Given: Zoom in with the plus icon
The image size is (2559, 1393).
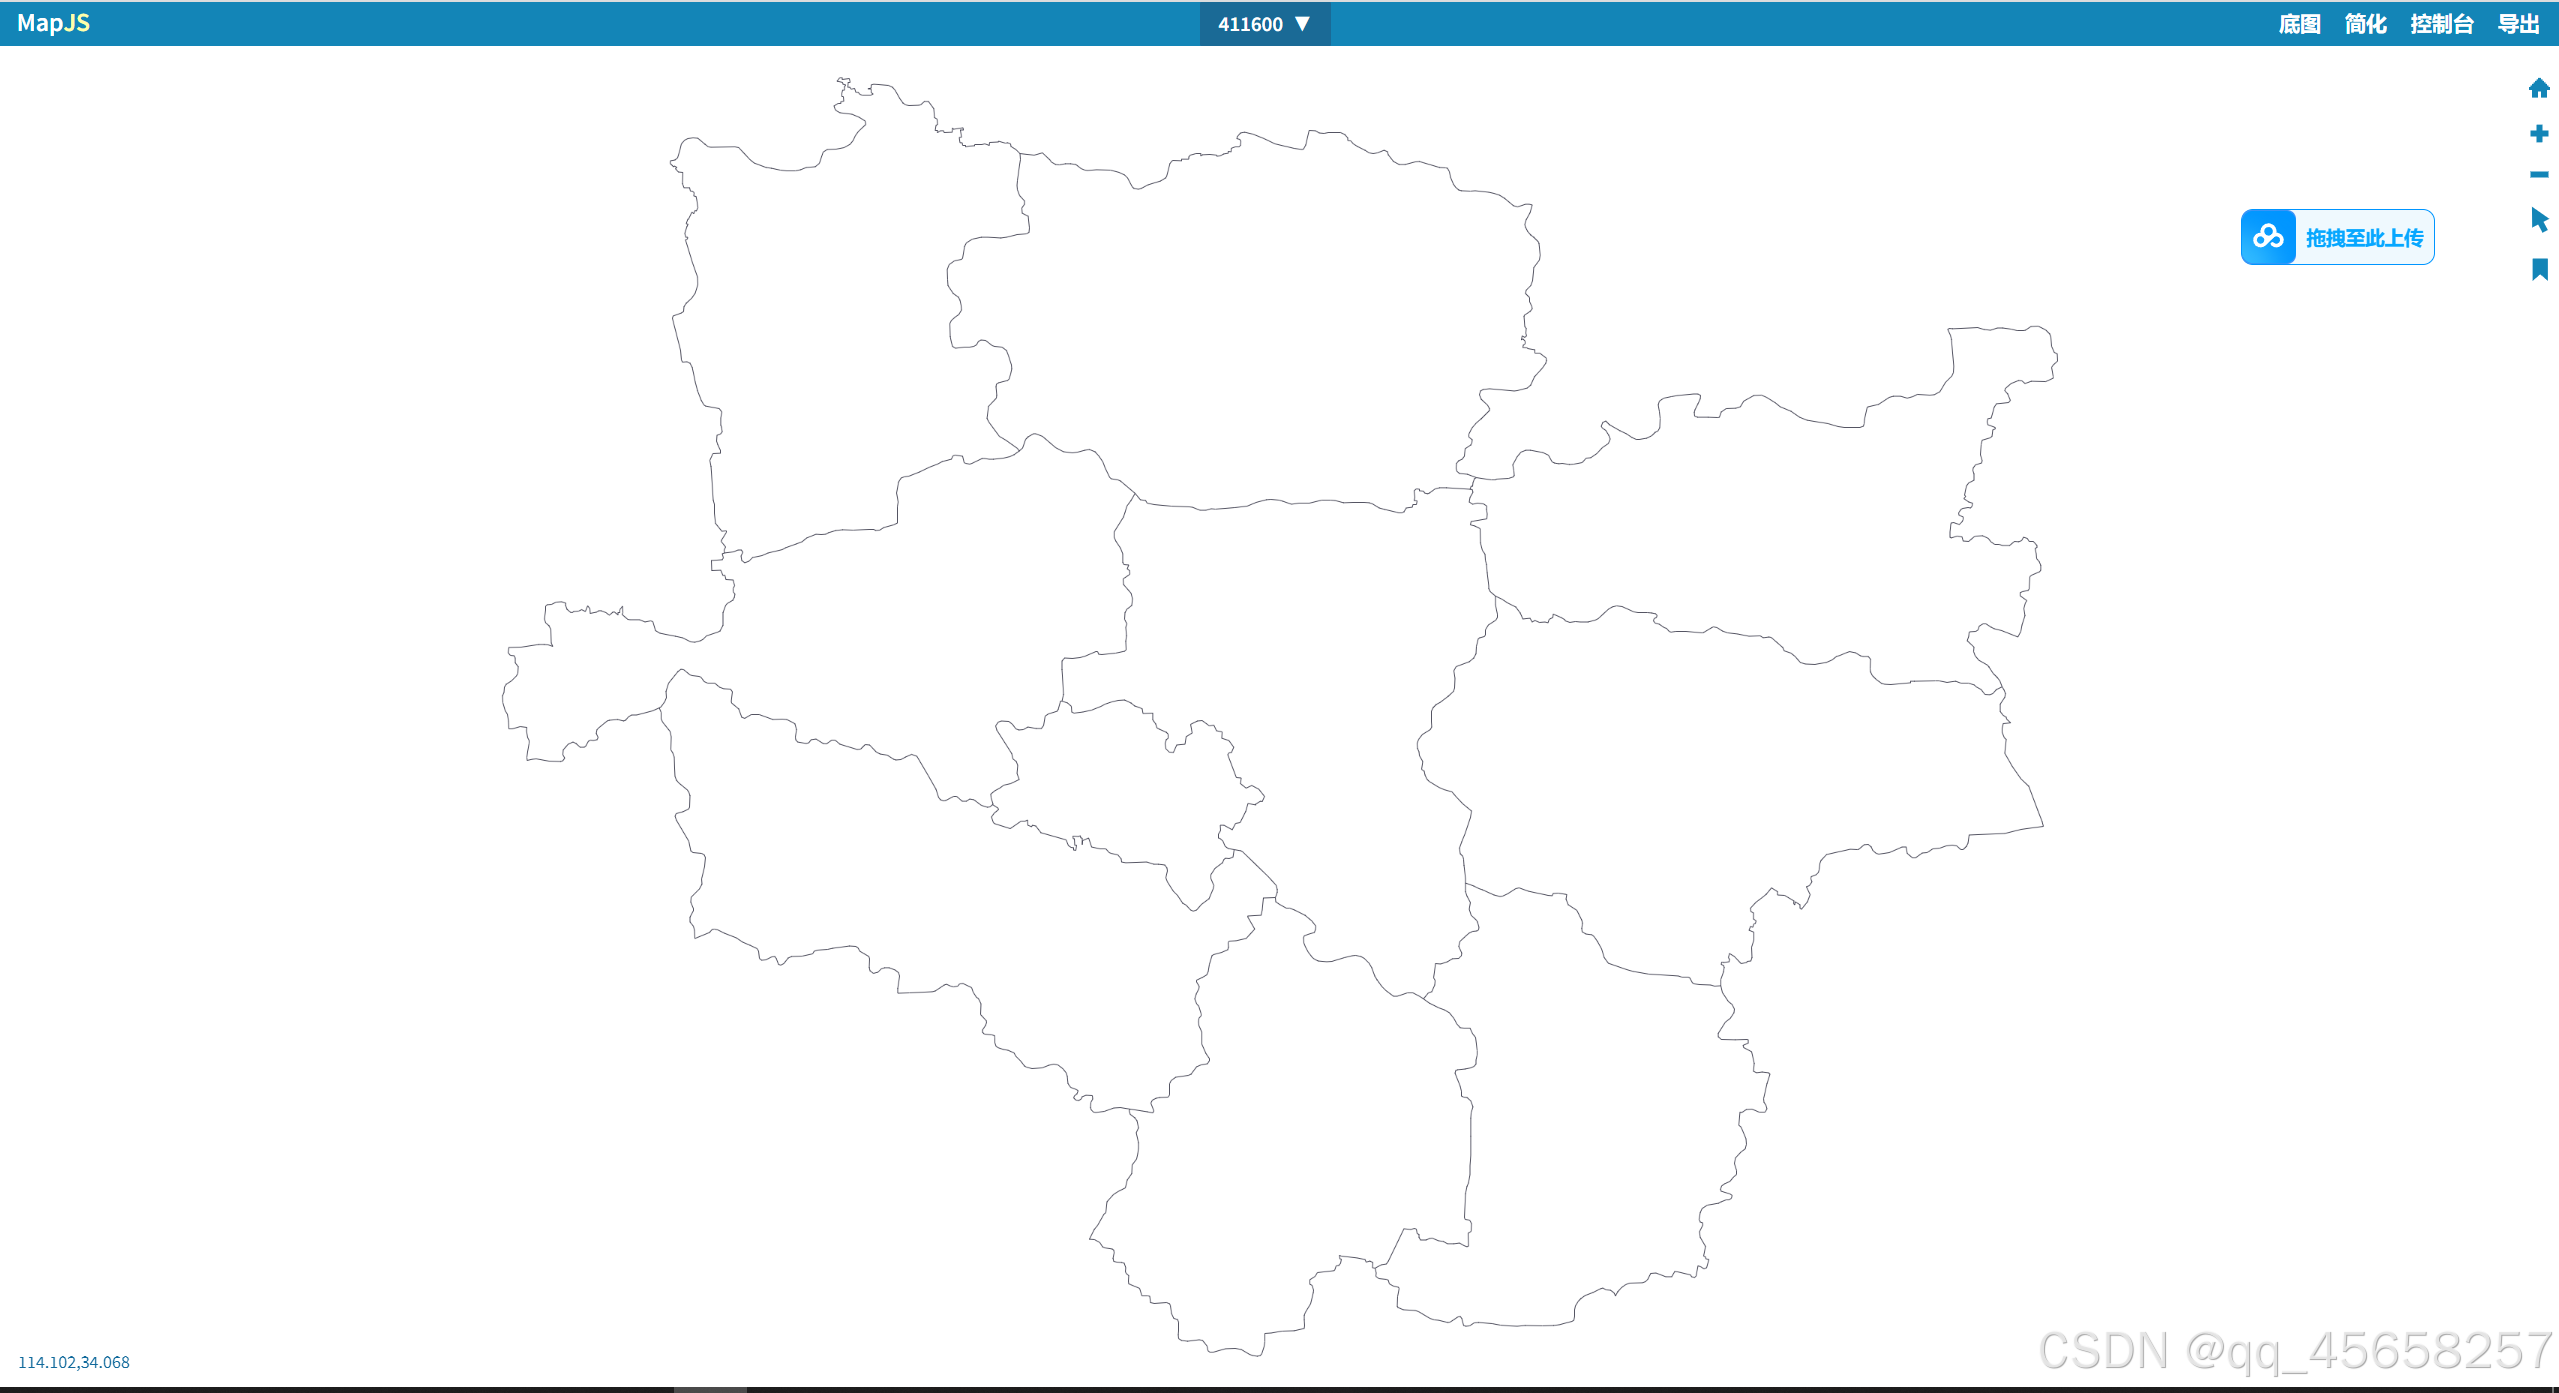Looking at the screenshot, I should coord(2538,134).
